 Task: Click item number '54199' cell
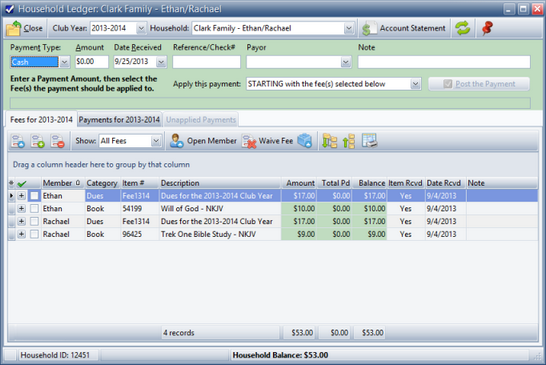click(140, 209)
